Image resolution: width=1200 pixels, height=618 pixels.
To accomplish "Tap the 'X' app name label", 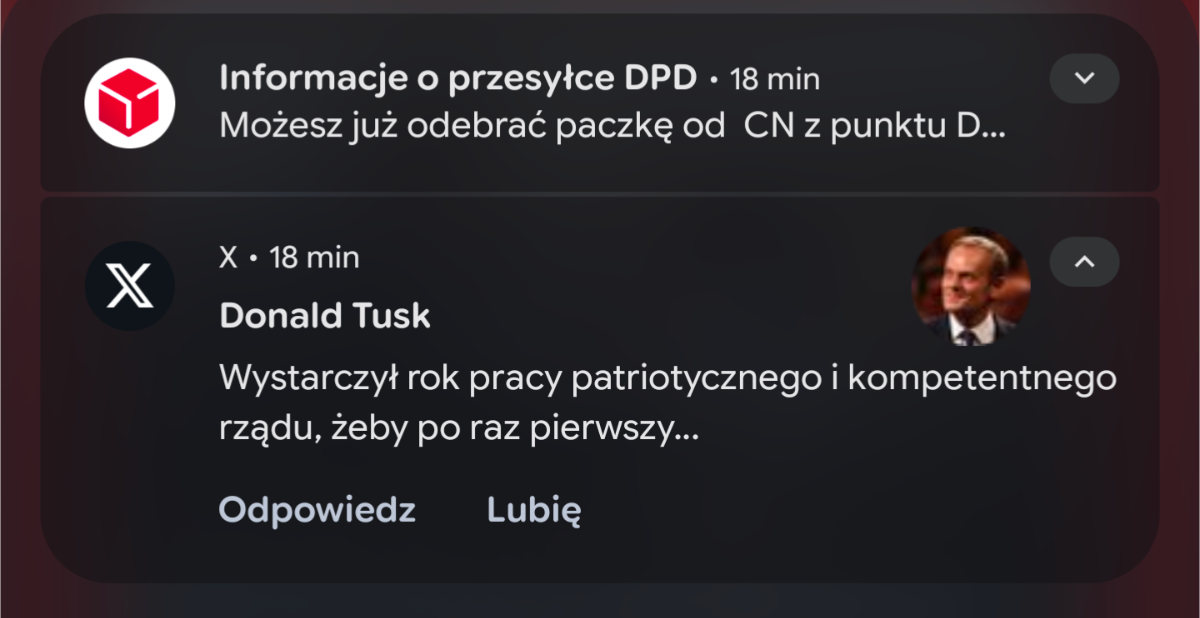I will pos(229,258).
